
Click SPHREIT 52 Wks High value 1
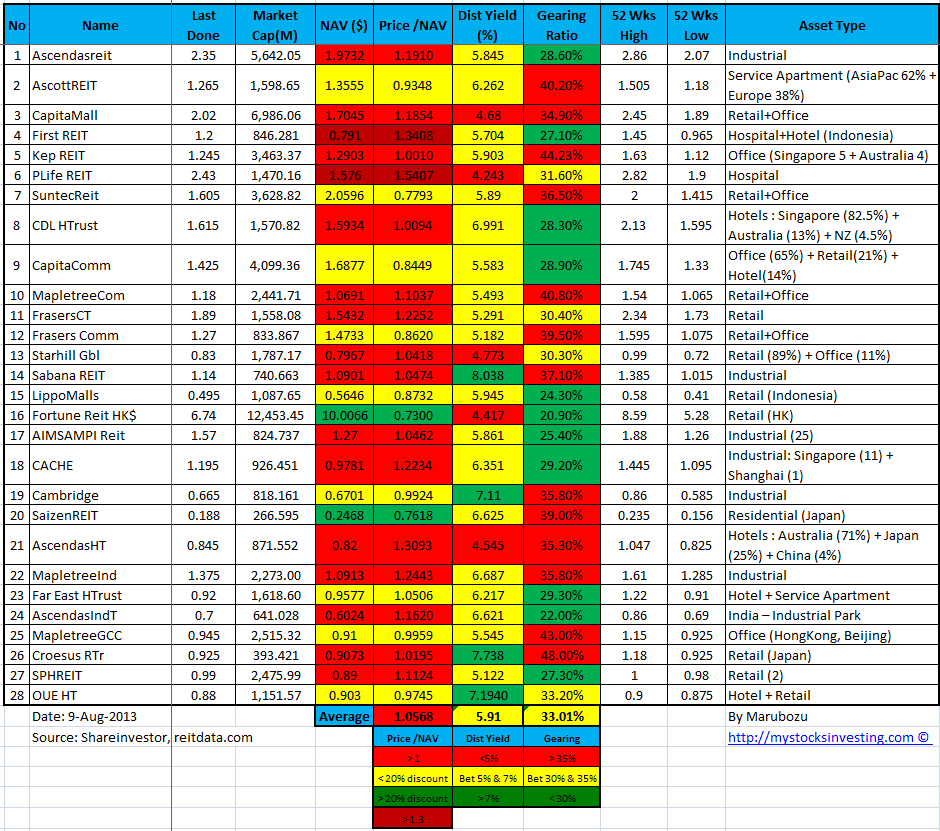coord(634,675)
